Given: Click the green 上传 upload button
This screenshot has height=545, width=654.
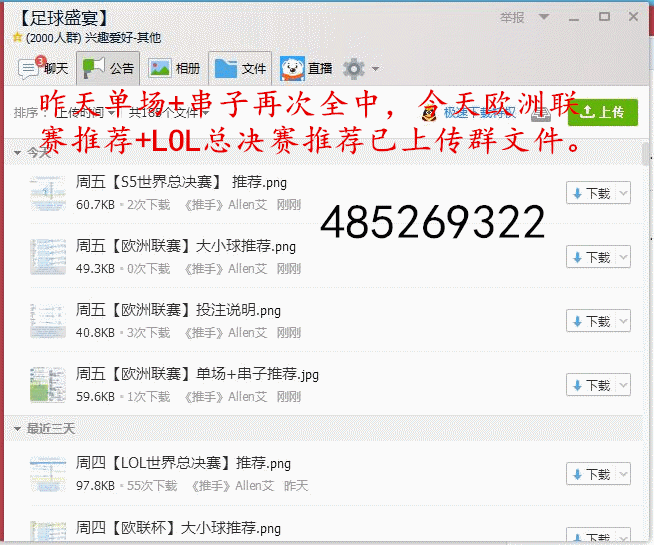Looking at the screenshot, I should (x=603, y=112).
